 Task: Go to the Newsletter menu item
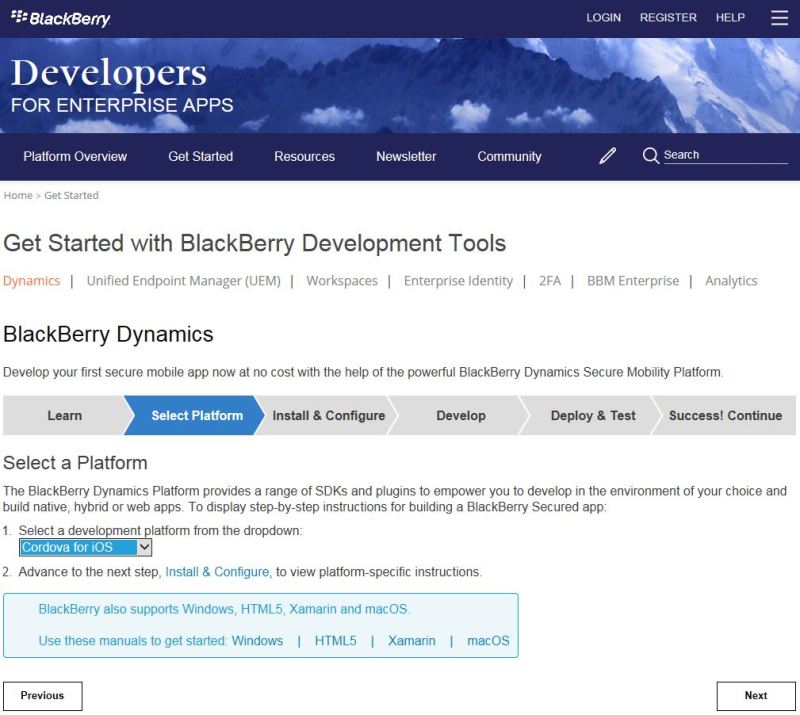(x=406, y=156)
